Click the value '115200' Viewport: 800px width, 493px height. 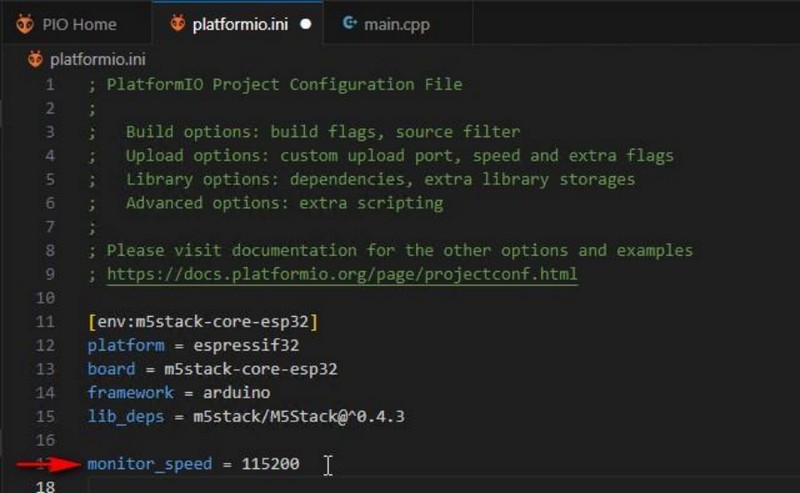click(270, 464)
